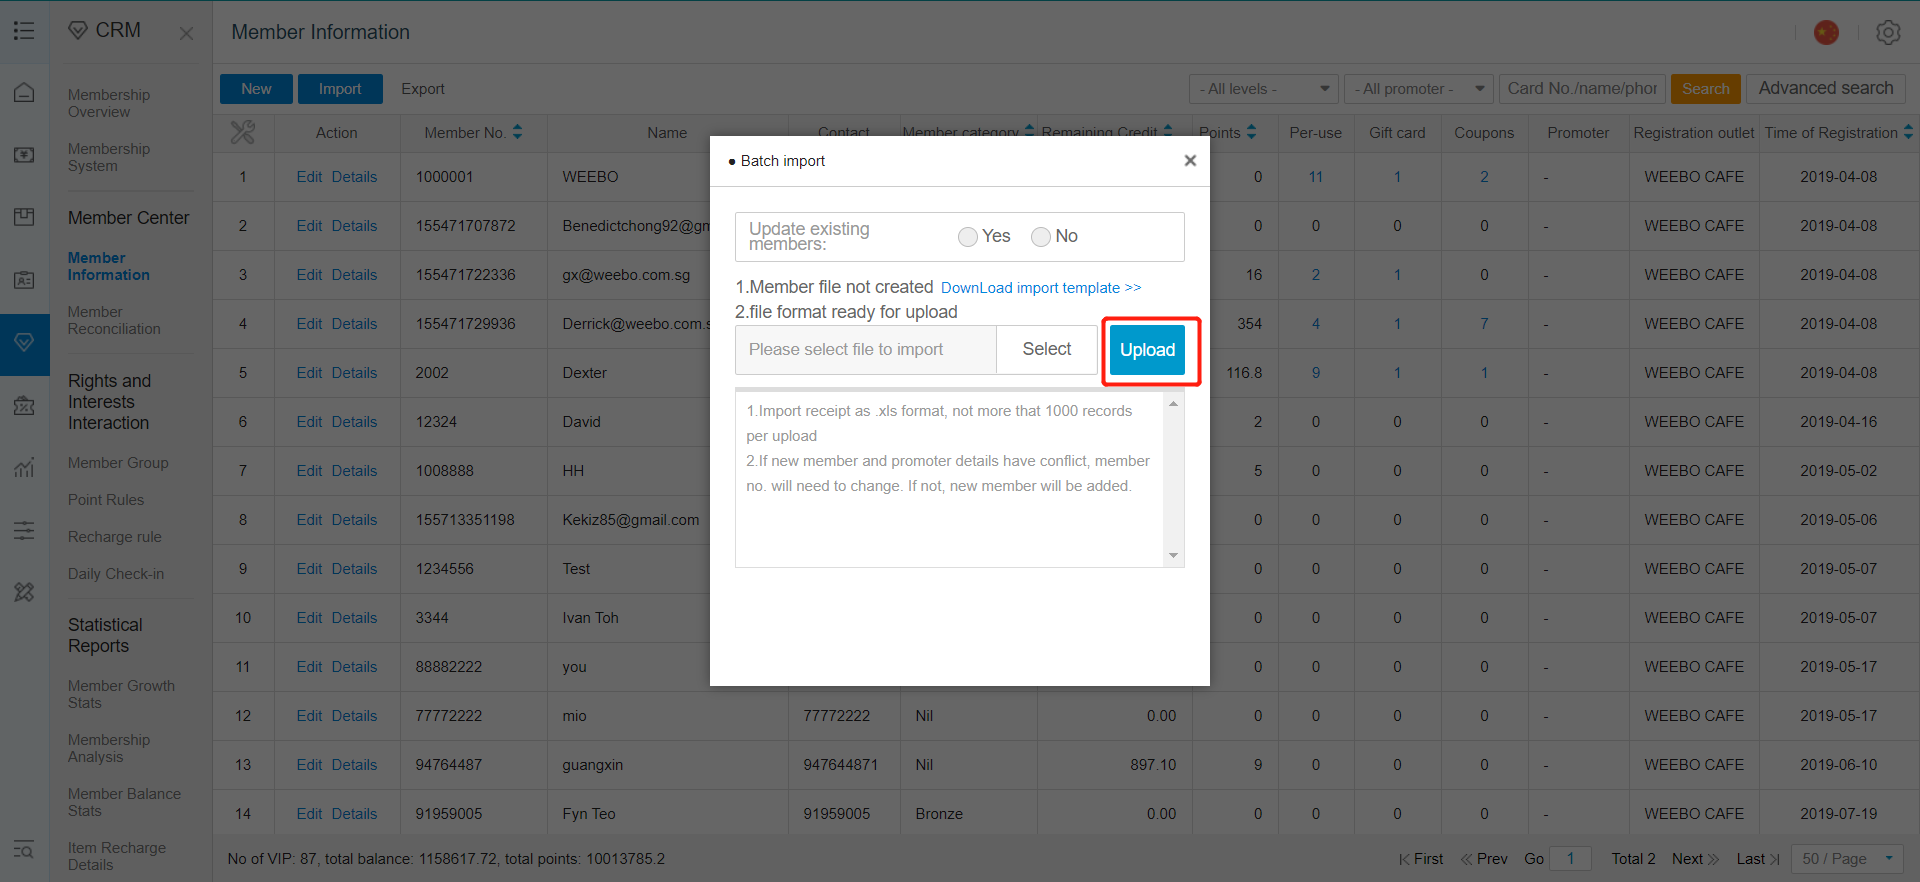
Task: Open the All promoter dropdown
Action: tap(1419, 89)
